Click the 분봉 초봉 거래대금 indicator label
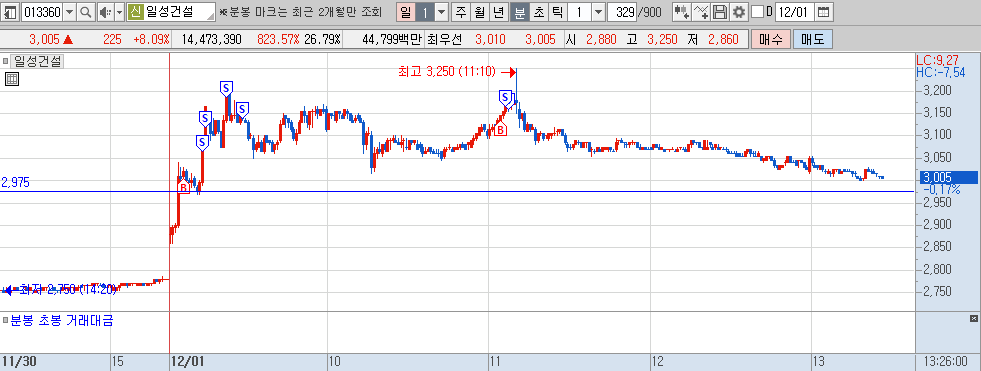The height and width of the screenshot is (371, 981). point(61,321)
